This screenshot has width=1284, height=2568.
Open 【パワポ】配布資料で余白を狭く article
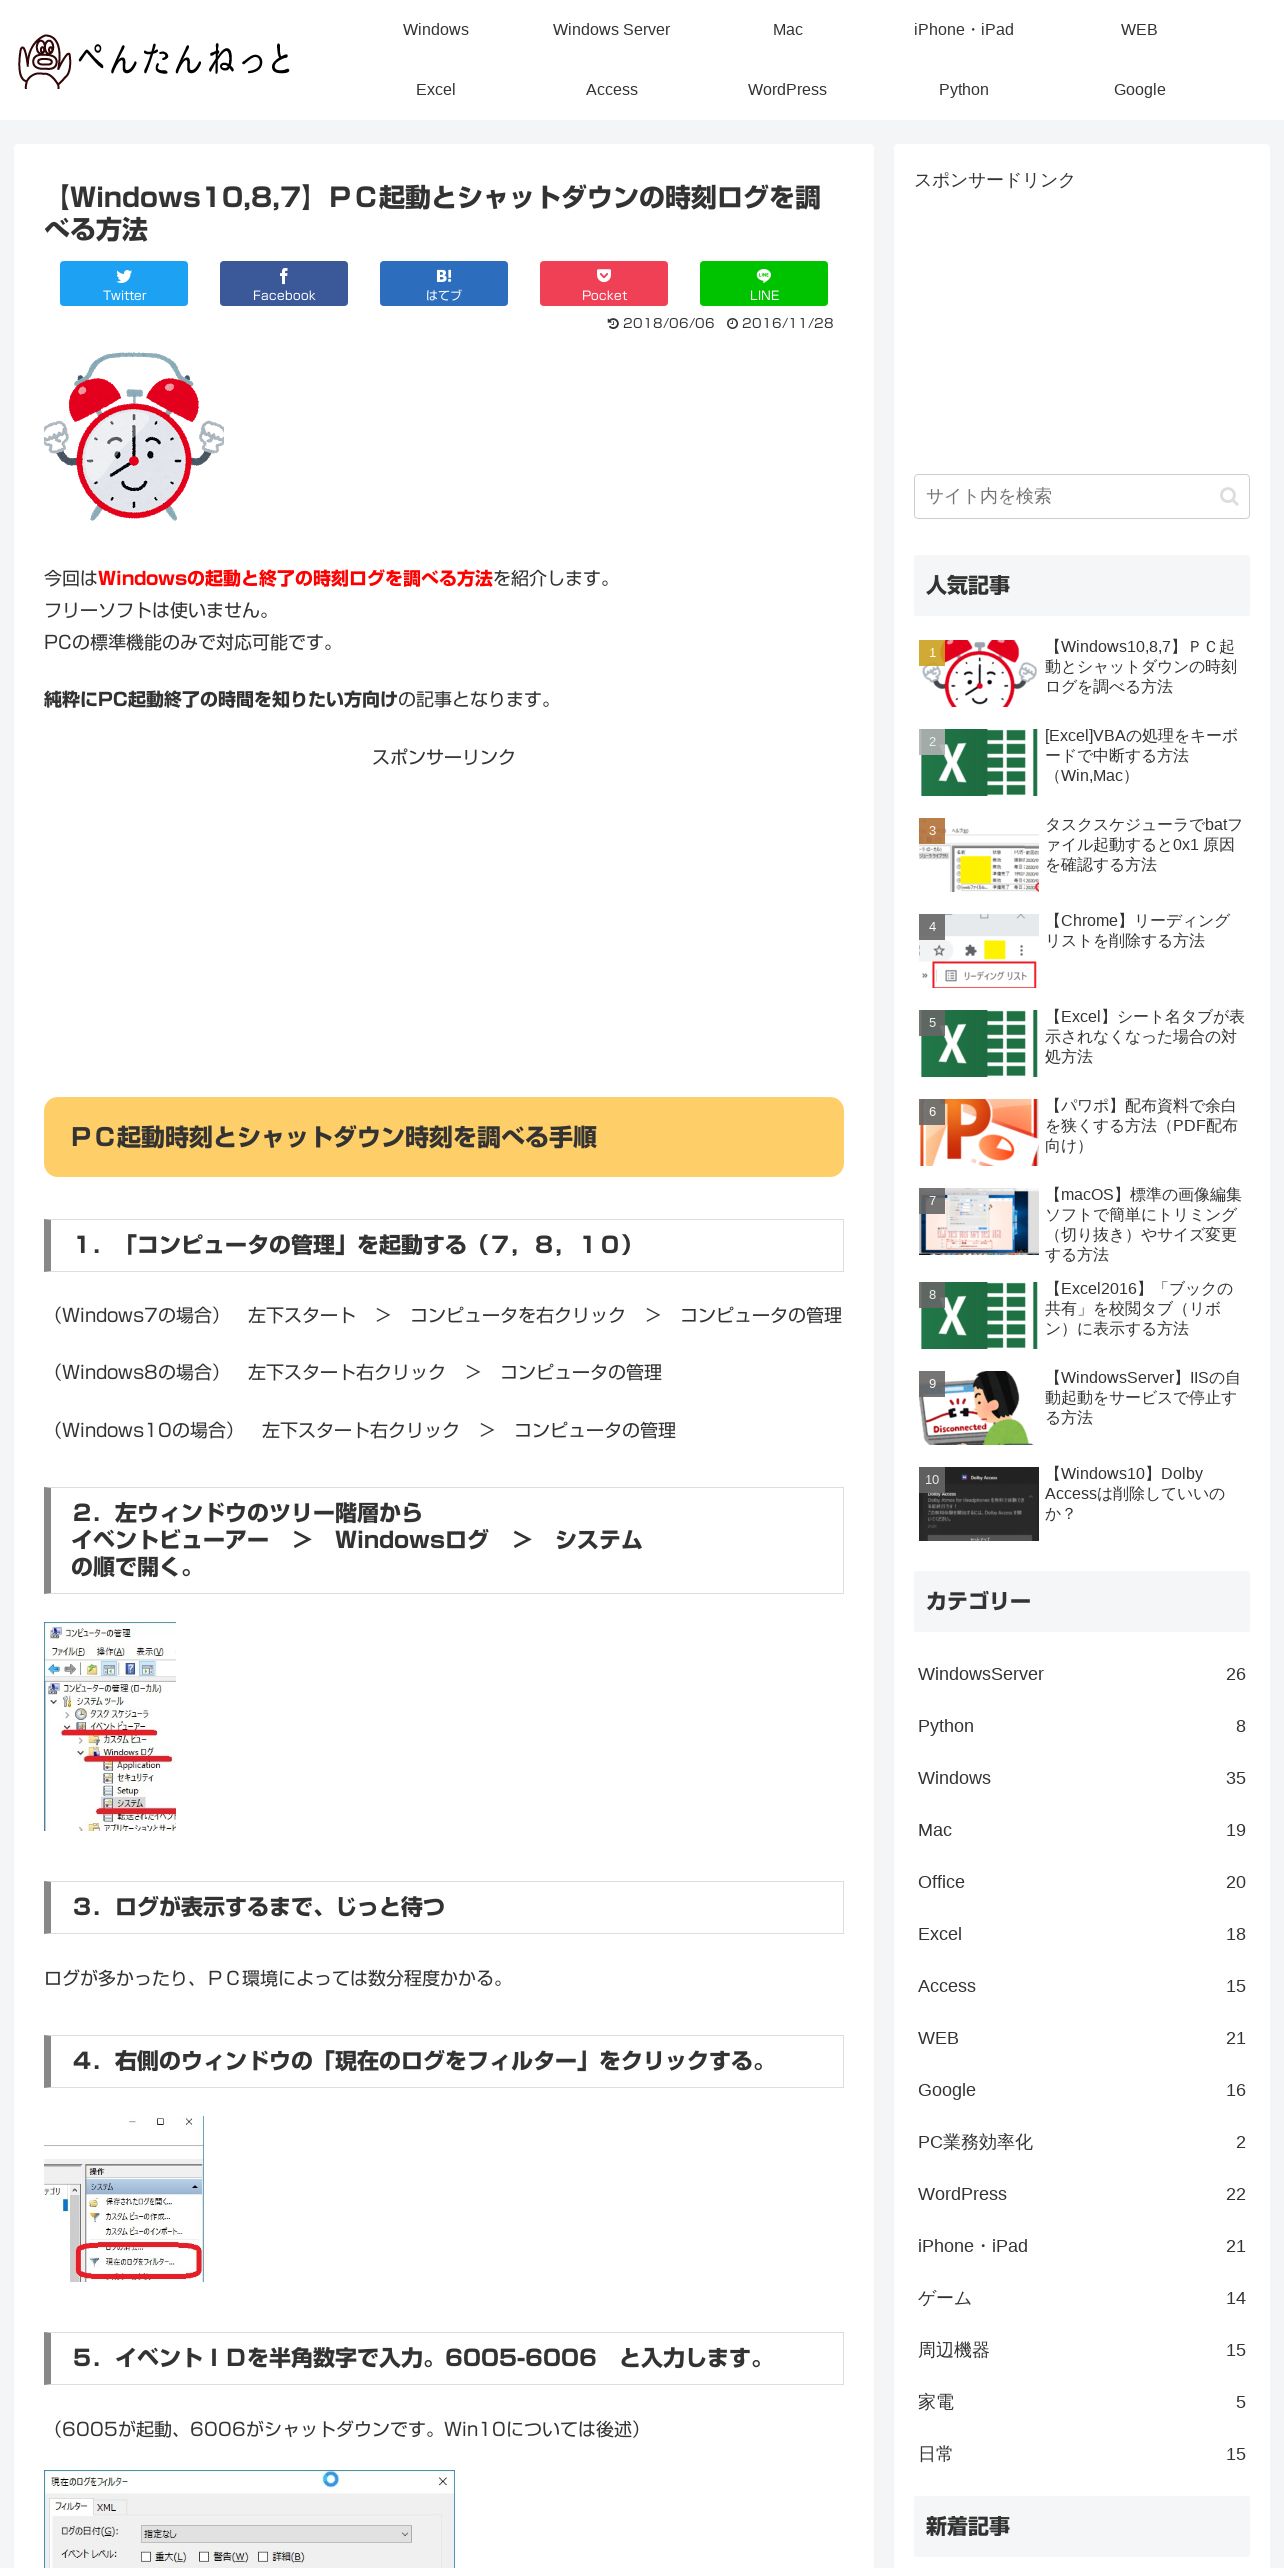point(1082,1132)
